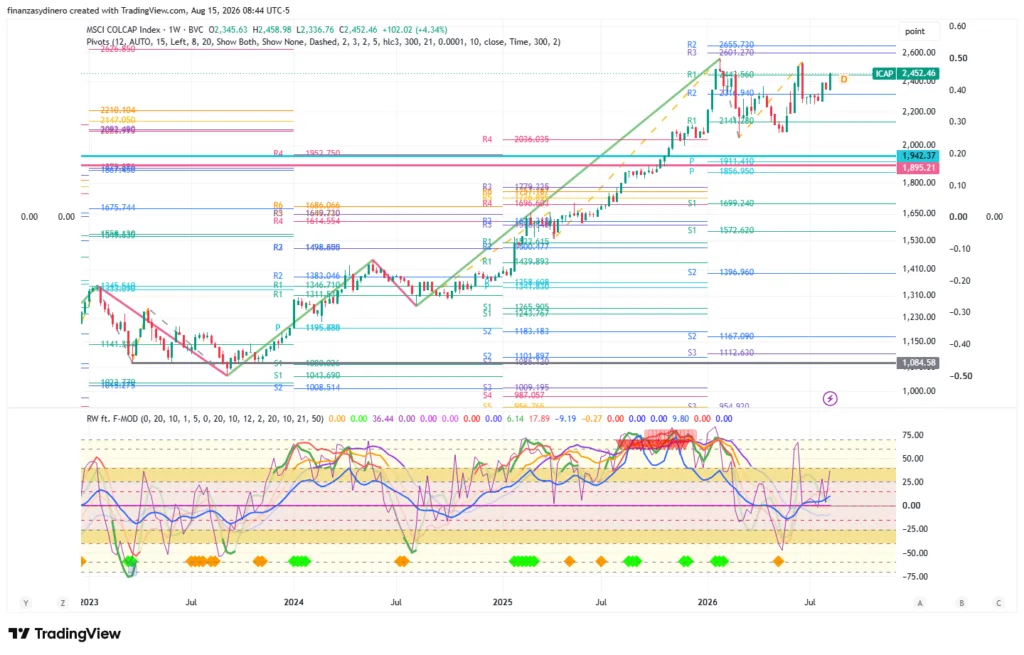Select the B scale letter at bottom right
Image resolution: width=1024 pixels, height=655 pixels.
pos(961,603)
